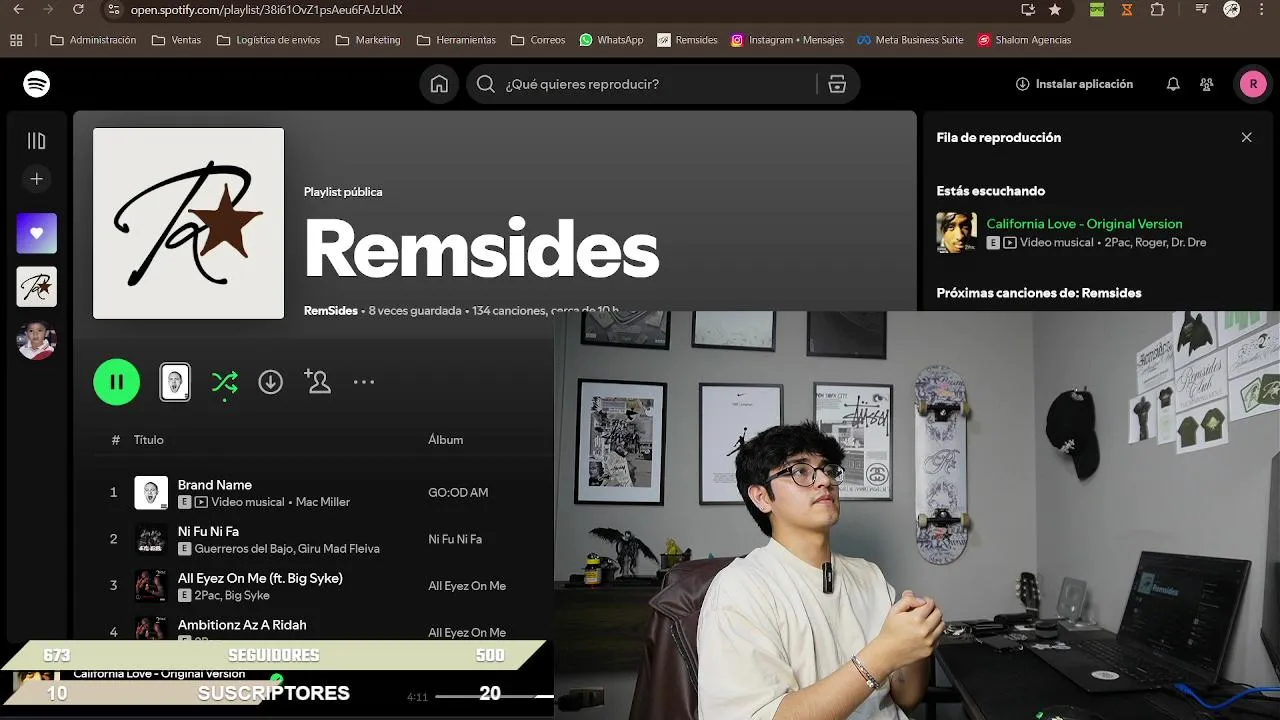Click the # column header
1280x720 pixels.
tap(116, 440)
